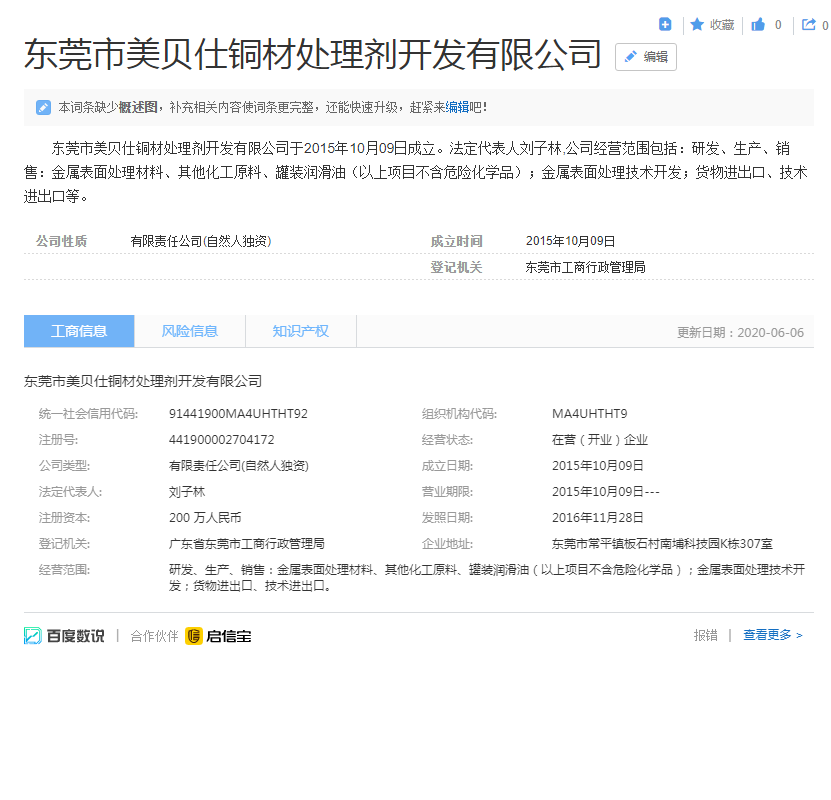Click credit code 91441900MA4UHTHT92
This screenshot has width=831, height=800.
[238, 414]
